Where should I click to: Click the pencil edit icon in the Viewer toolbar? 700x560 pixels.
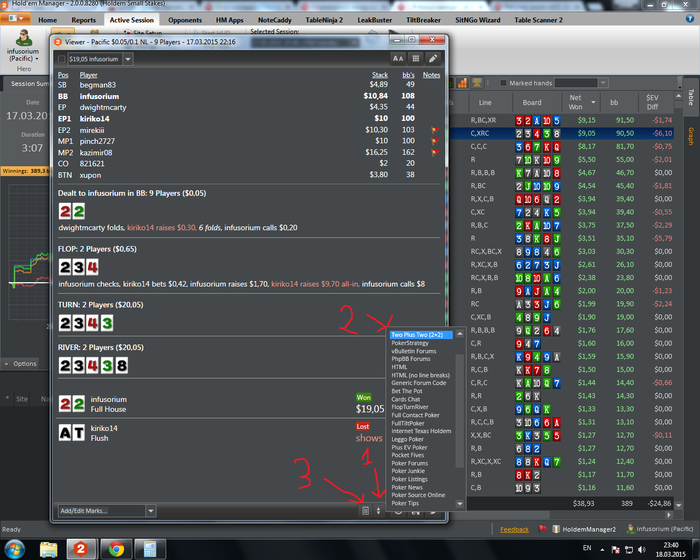433,59
